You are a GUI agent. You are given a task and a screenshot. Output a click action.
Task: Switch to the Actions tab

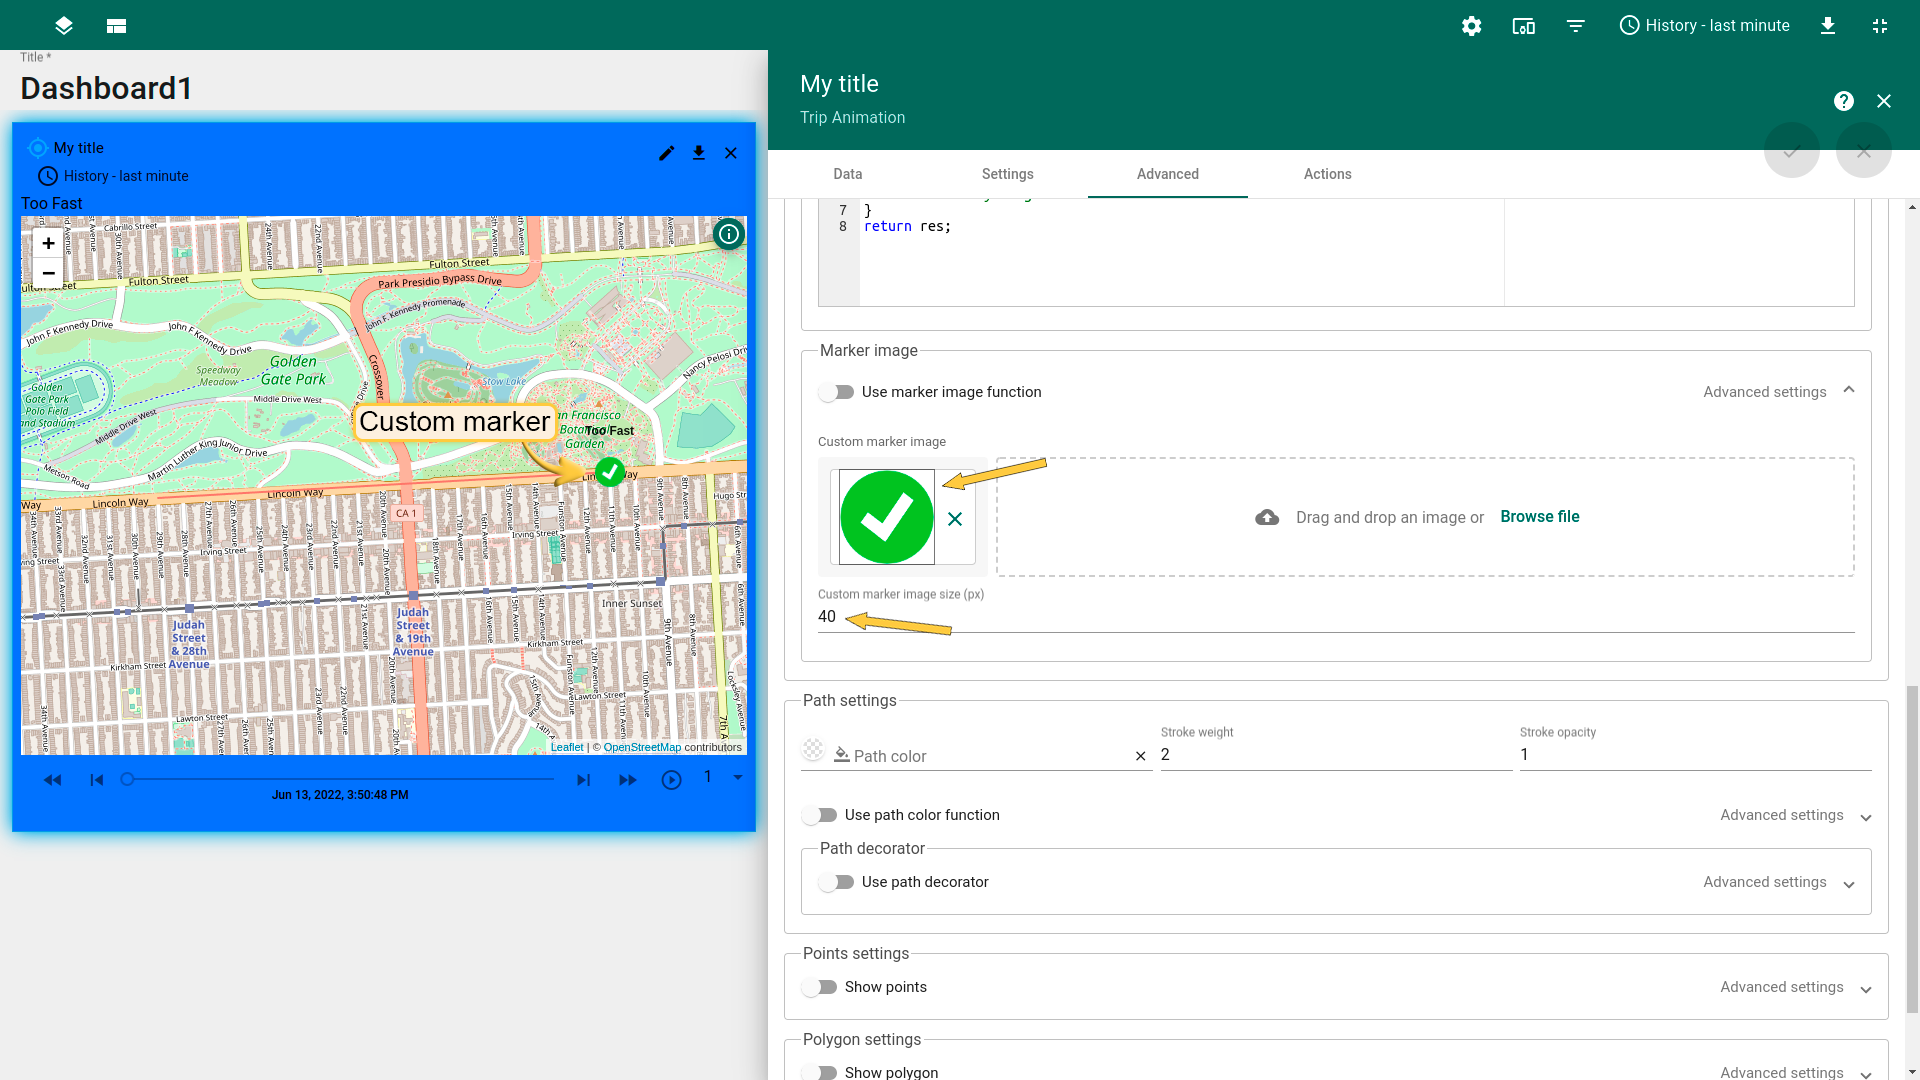[1328, 174]
